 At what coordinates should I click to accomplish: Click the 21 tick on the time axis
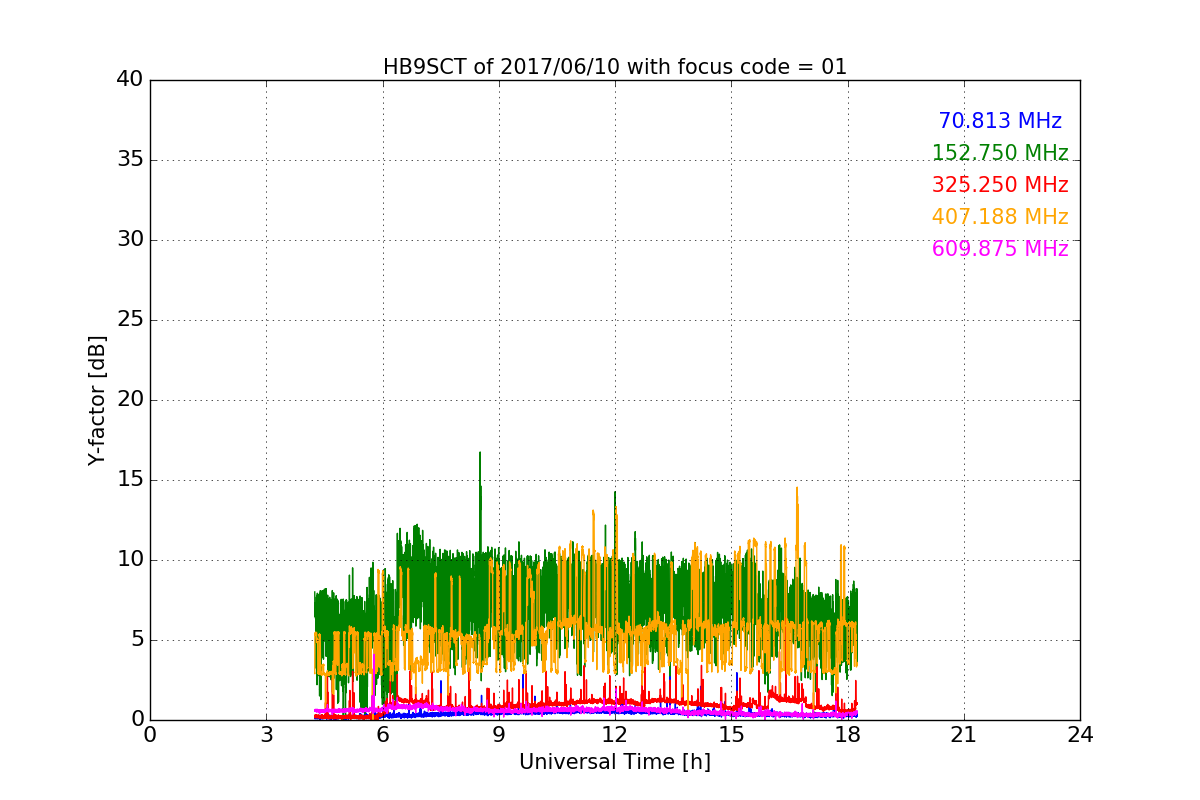[964, 735]
